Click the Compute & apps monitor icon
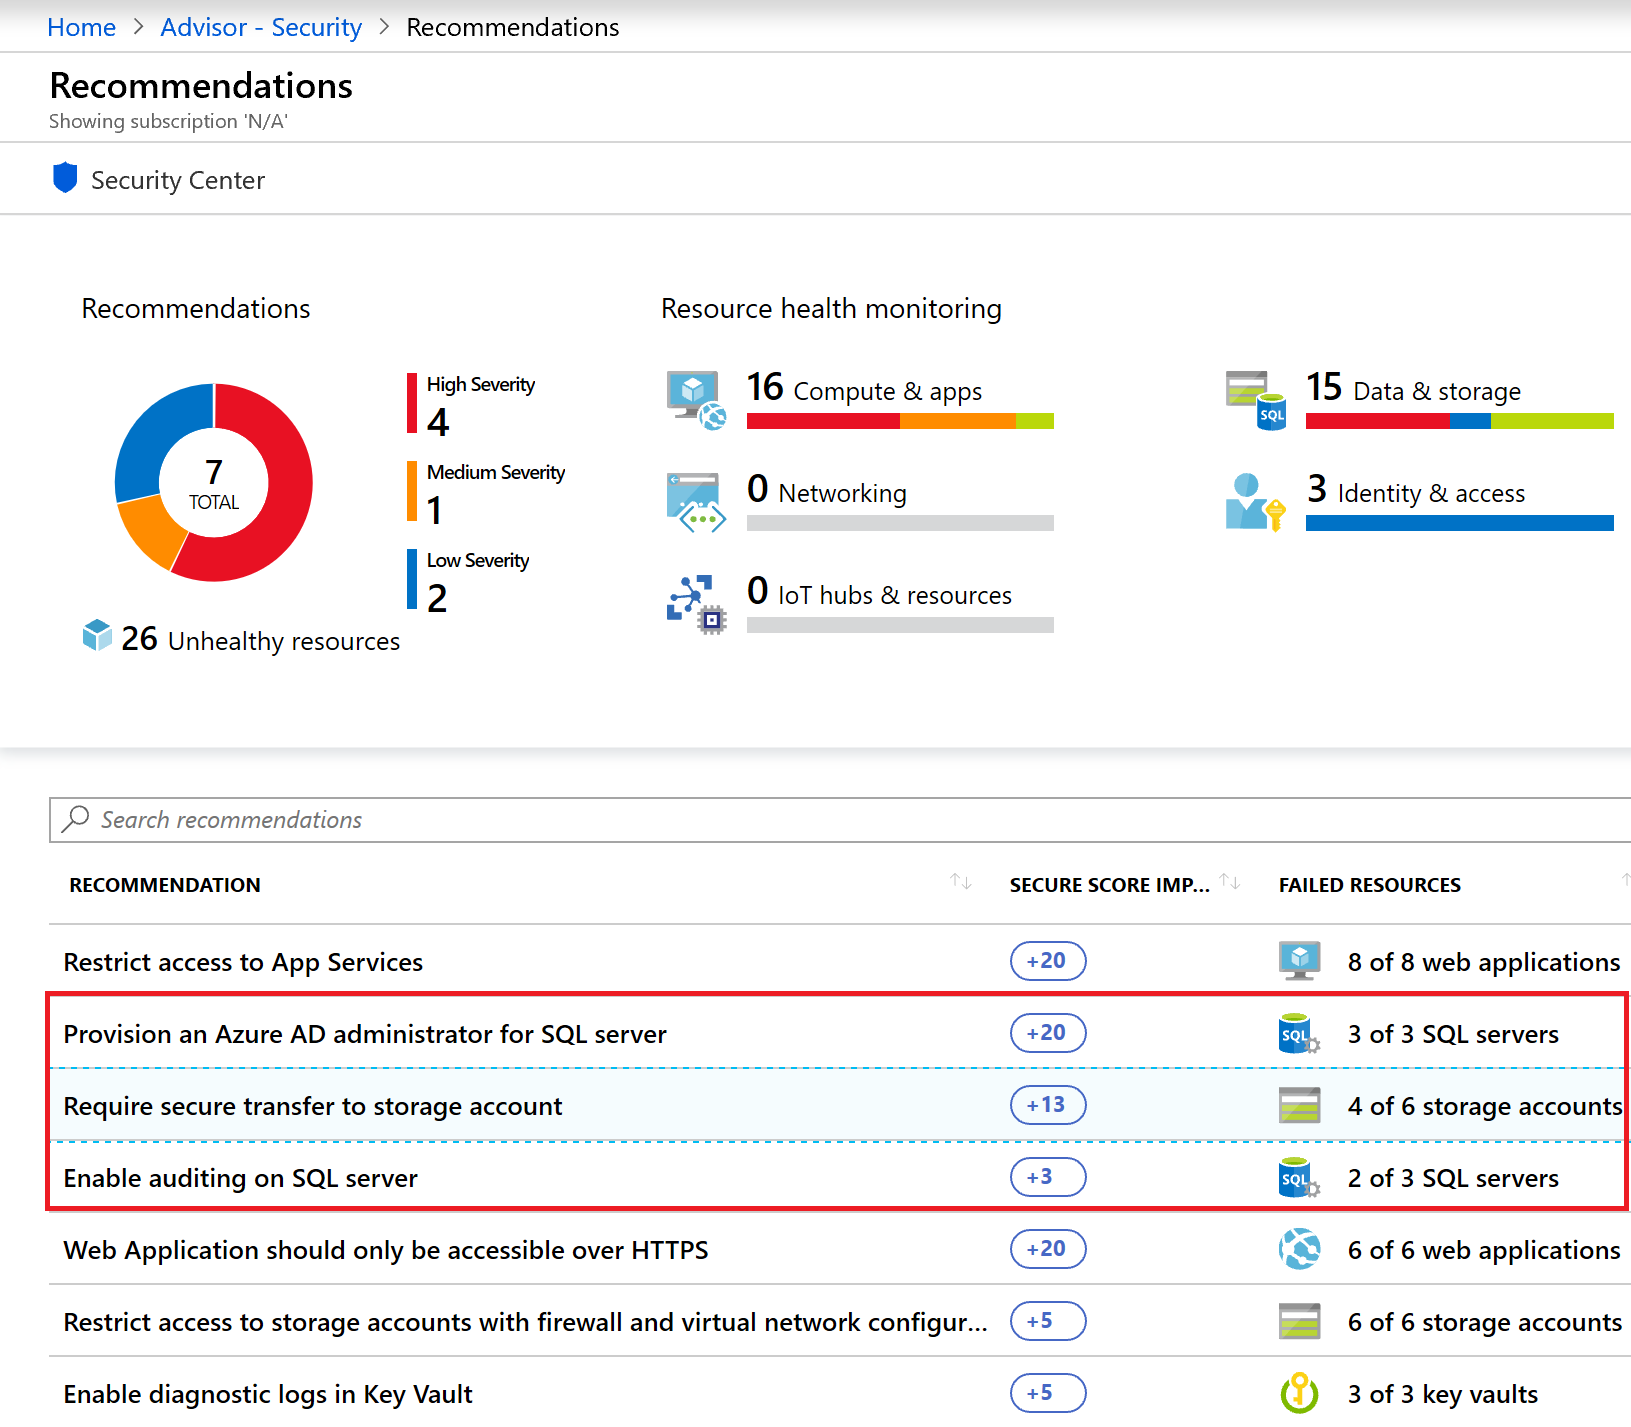 (x=696, y=399)
